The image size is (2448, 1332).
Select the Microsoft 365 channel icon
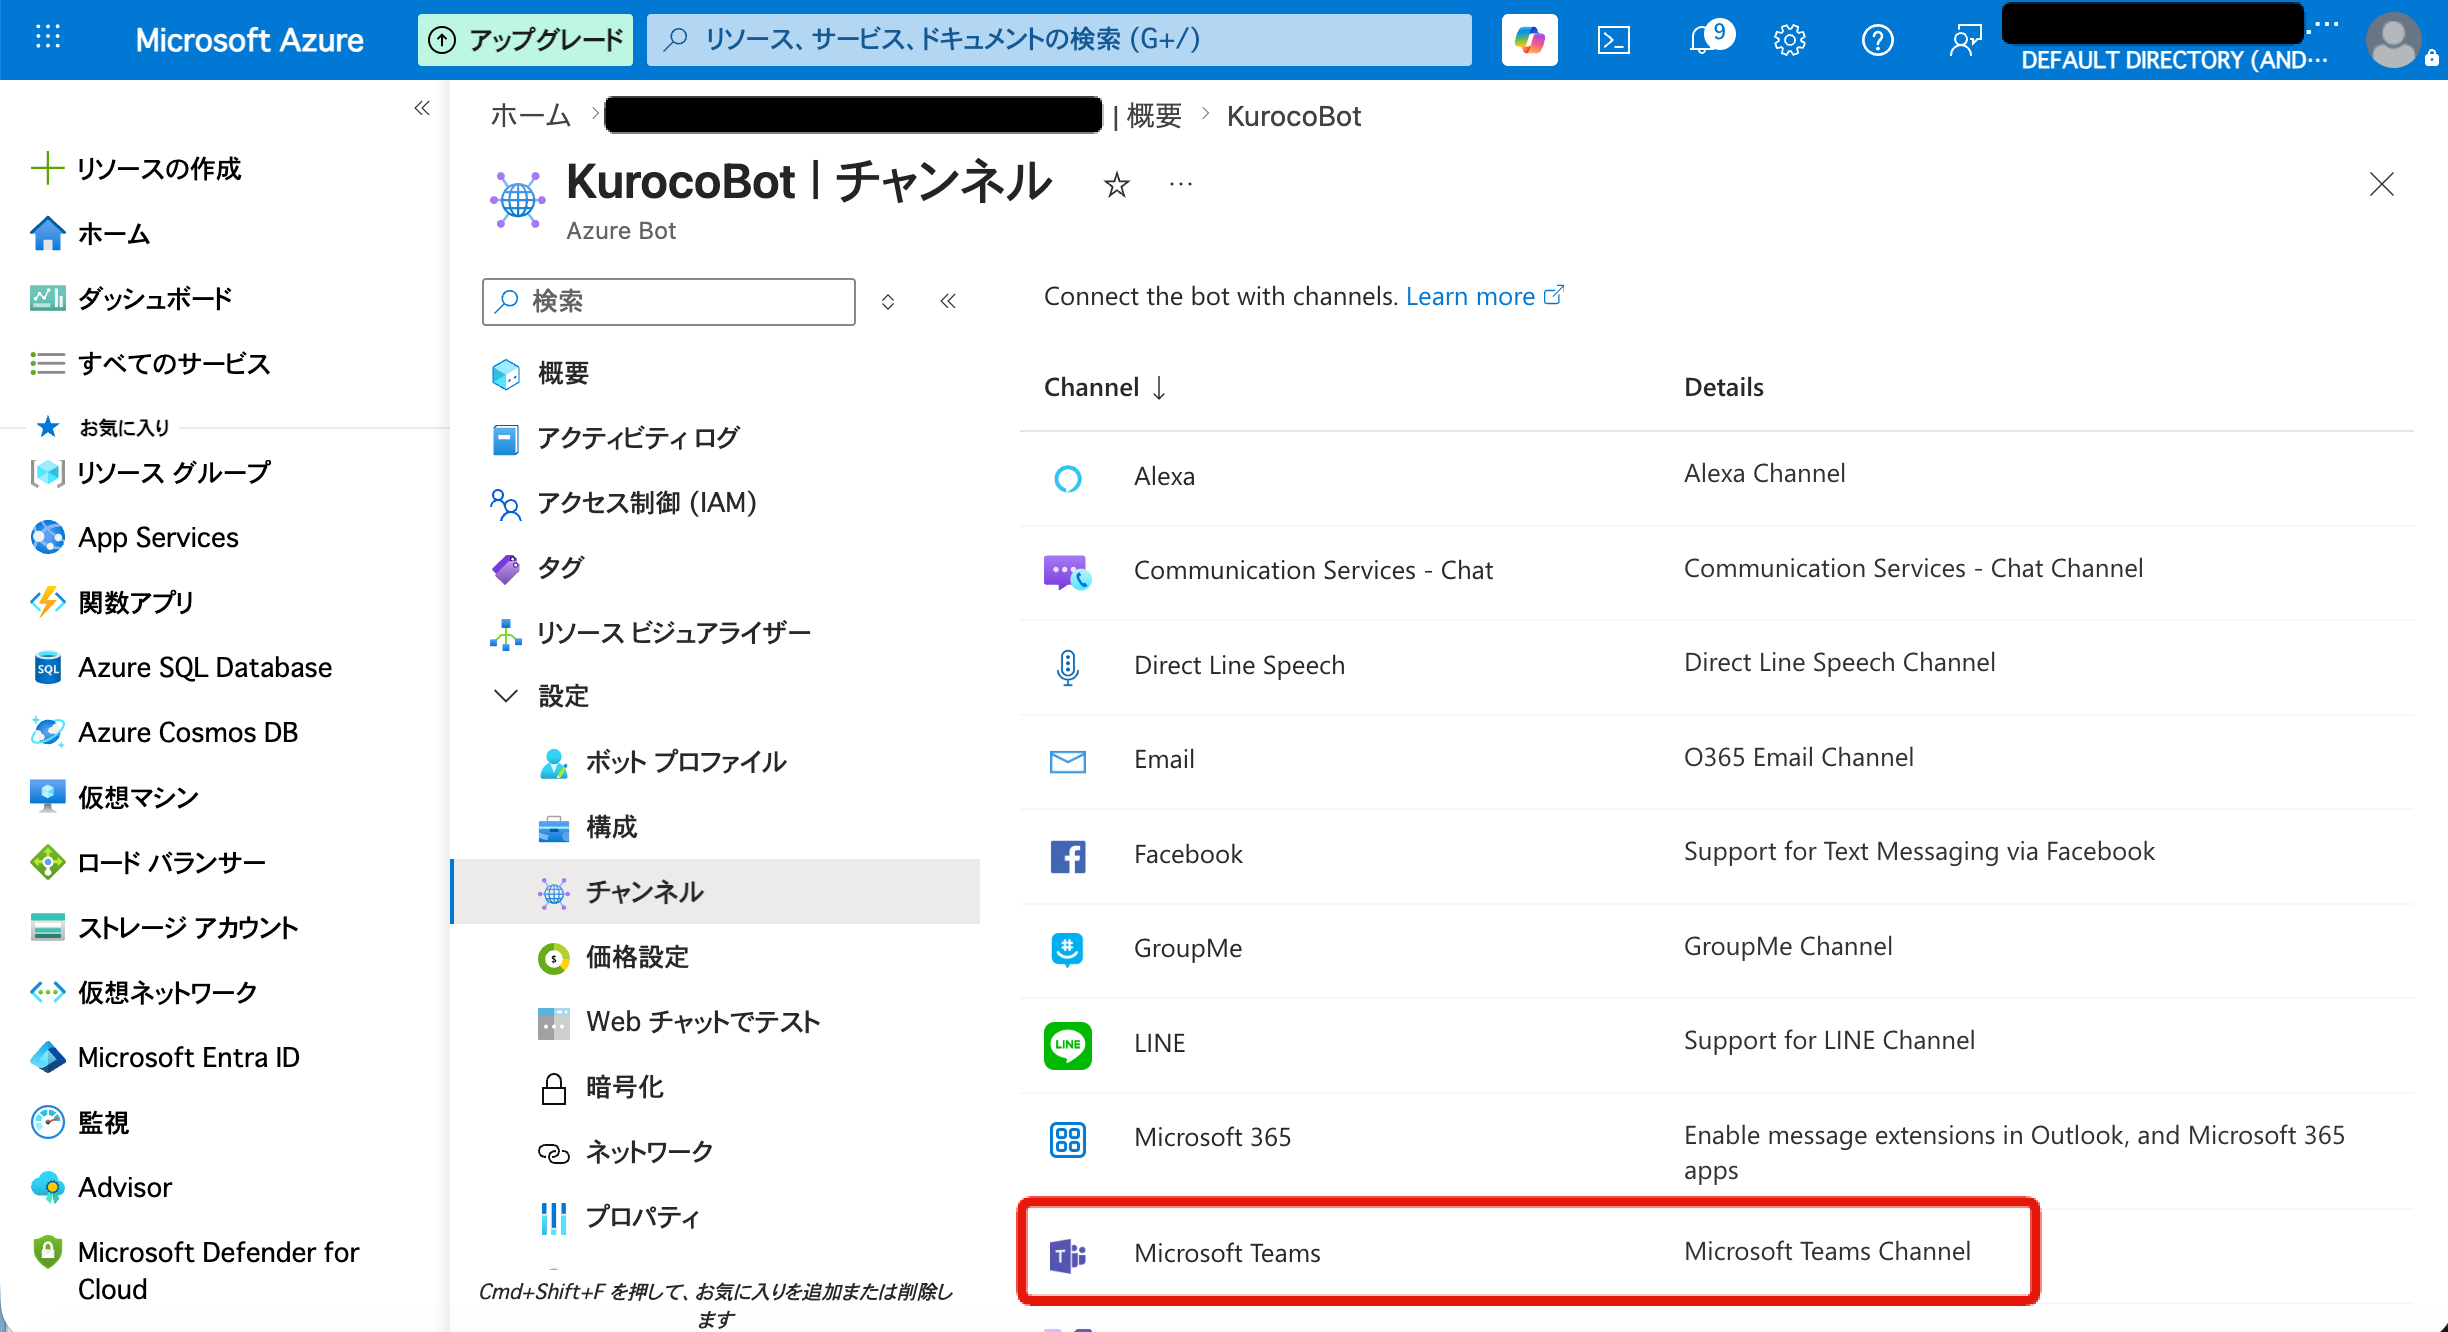(x=1068, y=1139)
